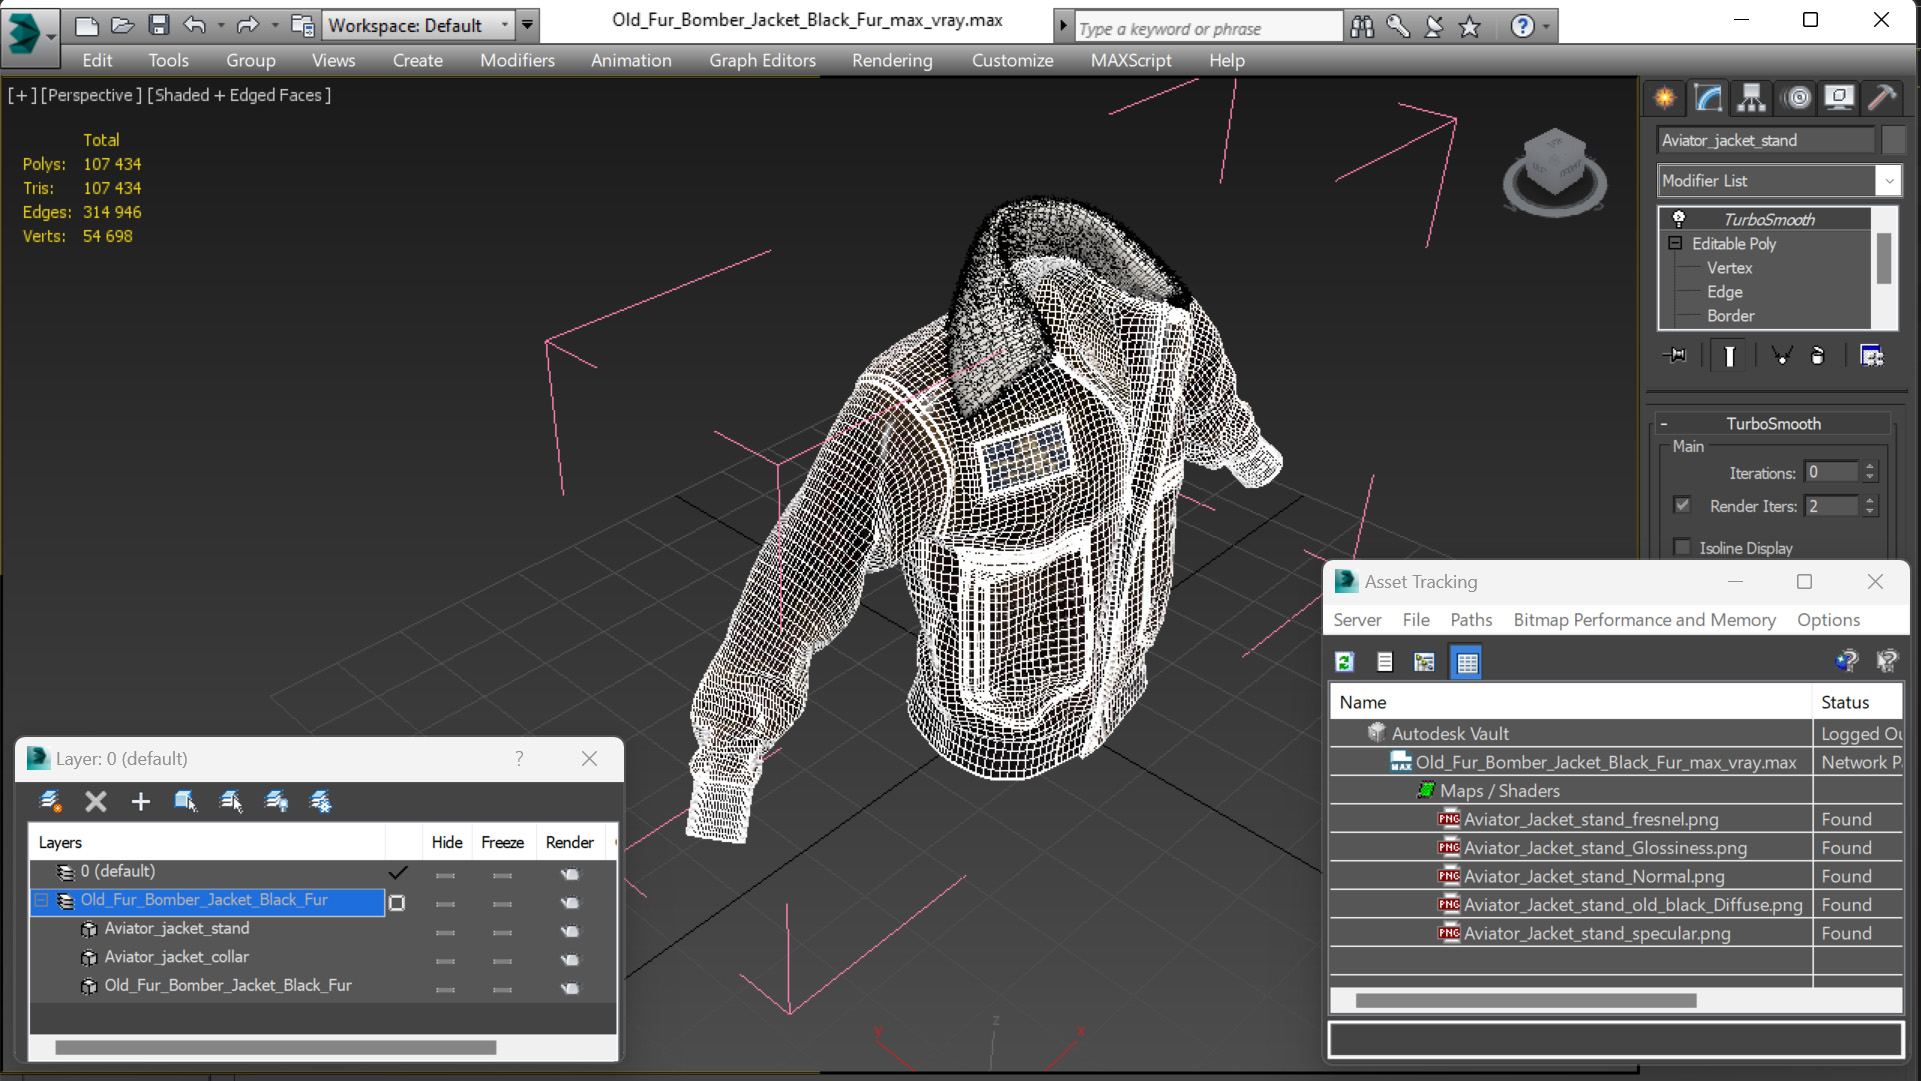Click the Pin Stack icon
This screenshot has width=1921, height=1081.
1675,356
